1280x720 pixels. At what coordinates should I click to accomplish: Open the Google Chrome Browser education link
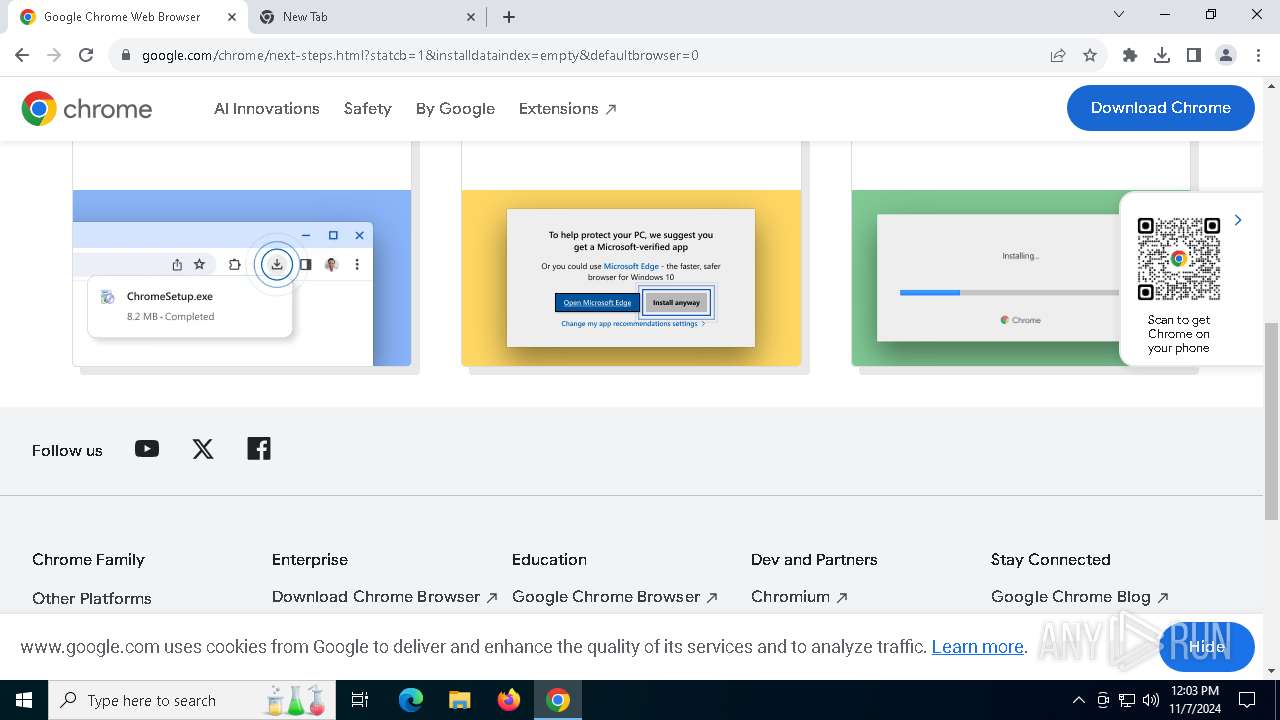(x=615, y=597)
